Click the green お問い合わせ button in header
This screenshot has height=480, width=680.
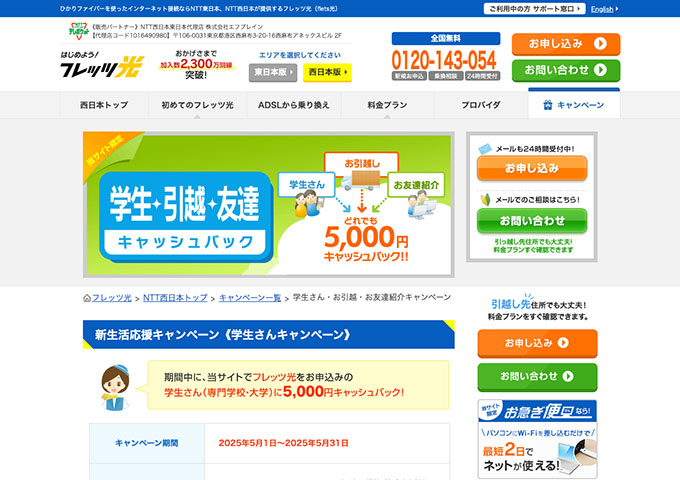[x=566, y=70]
